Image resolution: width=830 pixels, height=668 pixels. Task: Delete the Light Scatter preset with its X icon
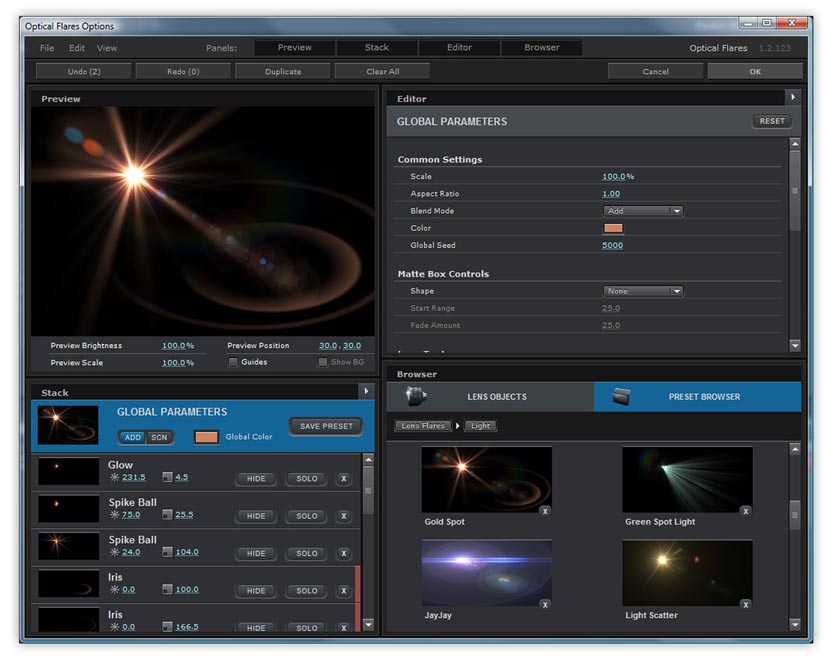pyautogui.click(x=745, y=604)
